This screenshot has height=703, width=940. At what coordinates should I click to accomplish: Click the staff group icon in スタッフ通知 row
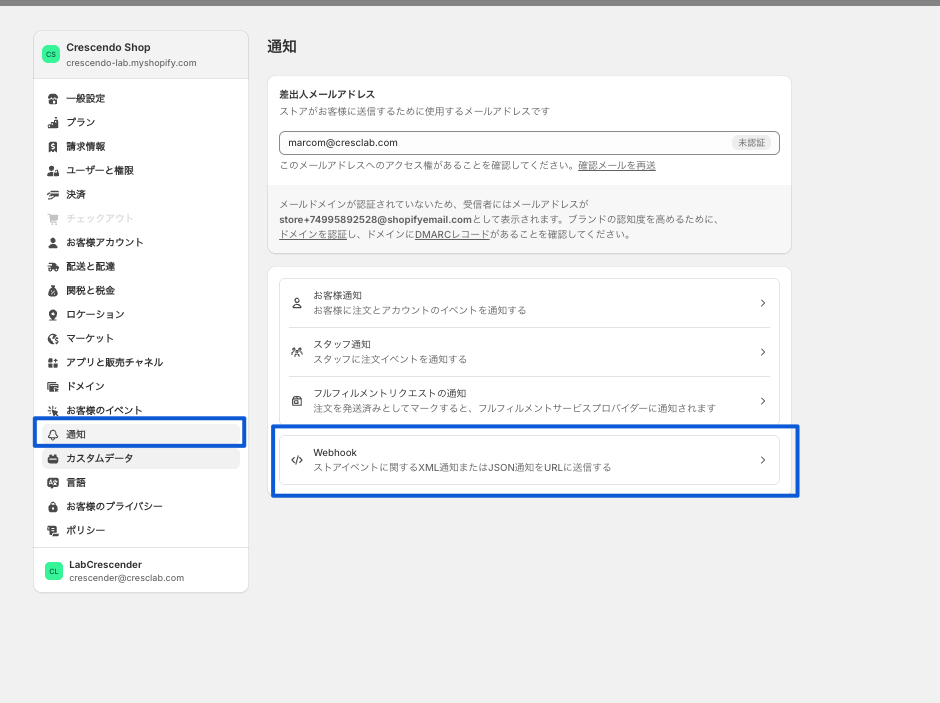297,352
